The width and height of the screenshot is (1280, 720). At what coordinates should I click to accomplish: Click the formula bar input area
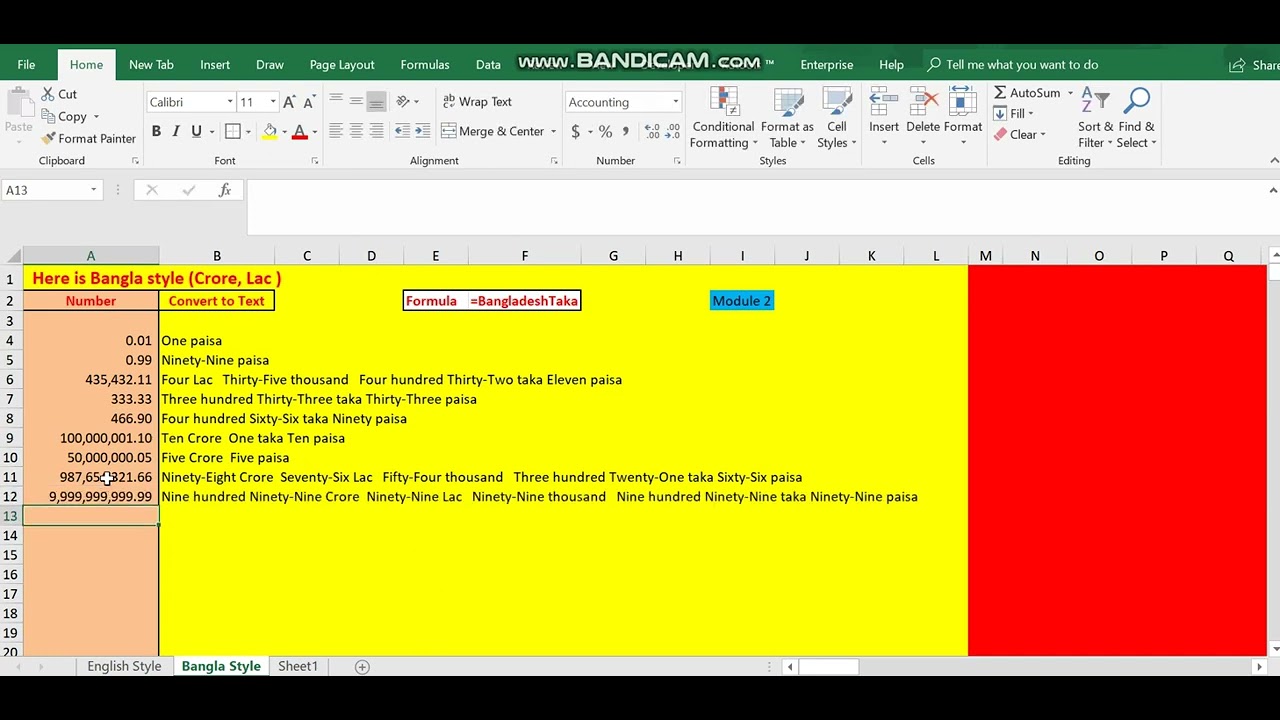coord(755,208)
